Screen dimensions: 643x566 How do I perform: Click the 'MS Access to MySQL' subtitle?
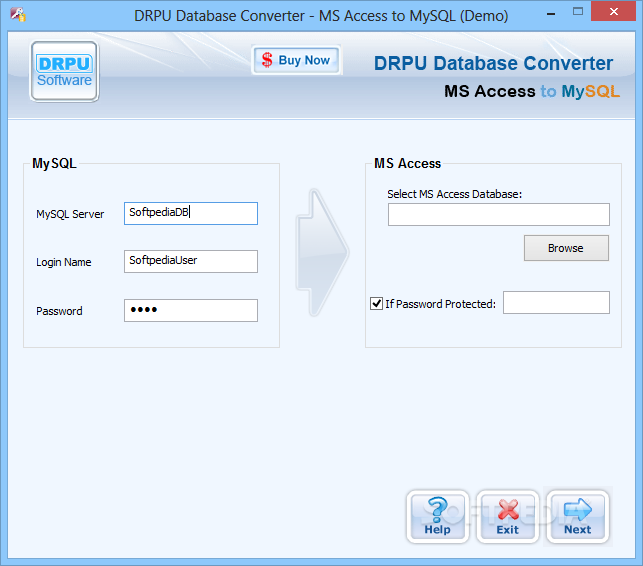[x=532, y=91]
